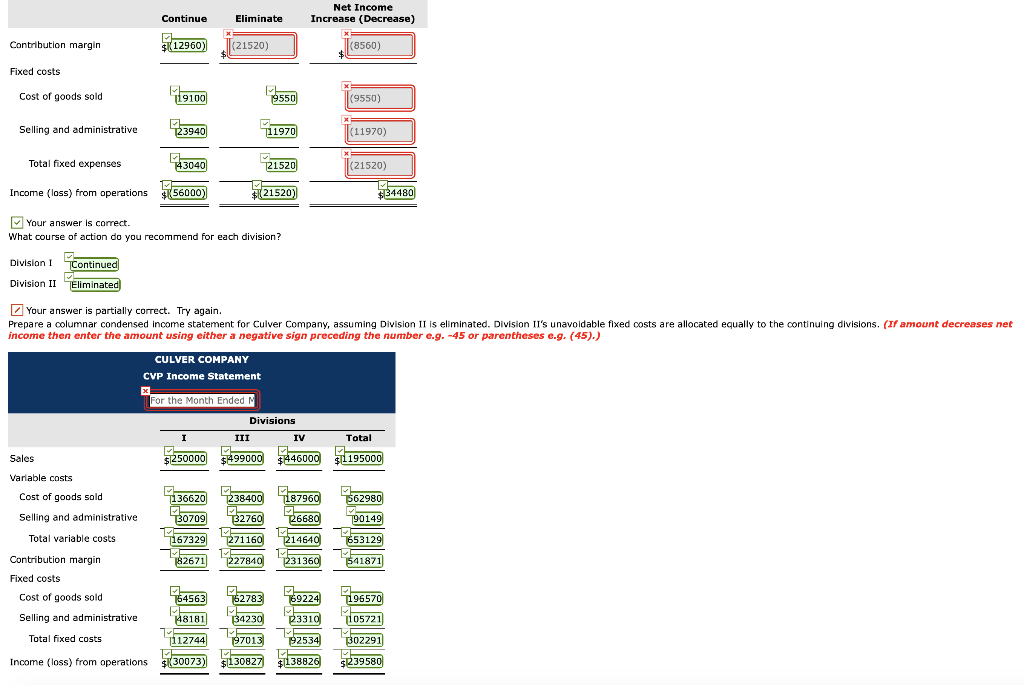
Task: Click the green check icon beside Your answer is correct
Action: coord(17,223)
